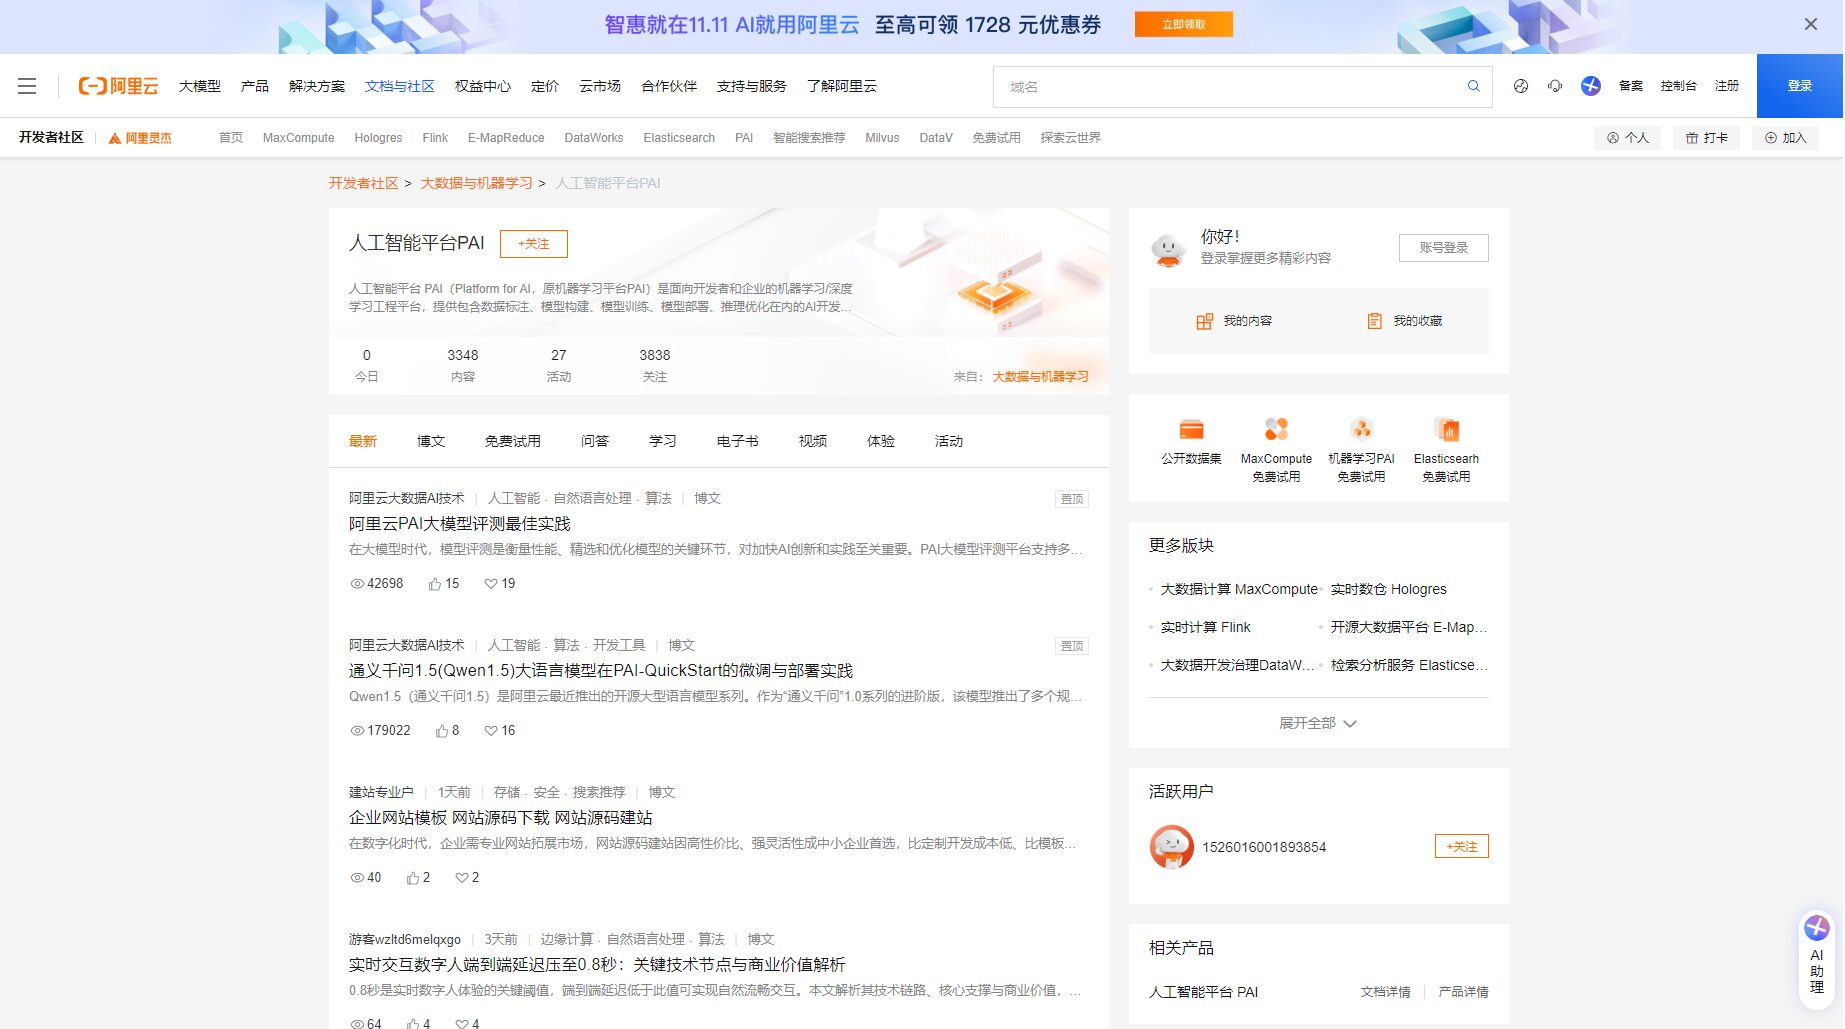Click the 公开数据集 datasets icon
The height and width of the screenshot is (1029, 1845).
coord(1191,430)
